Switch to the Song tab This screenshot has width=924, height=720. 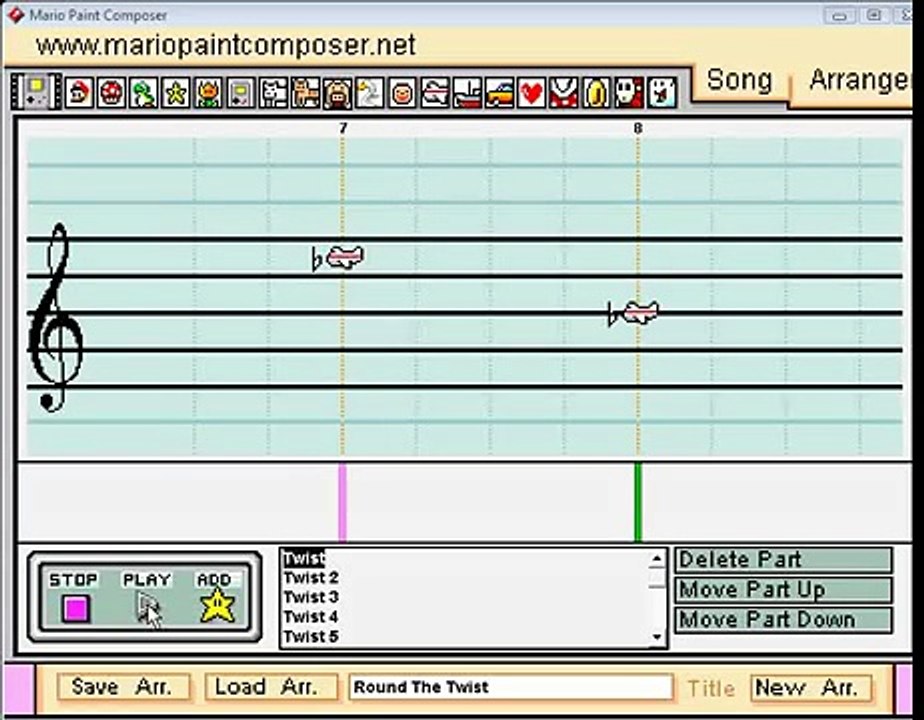[739, 81]
